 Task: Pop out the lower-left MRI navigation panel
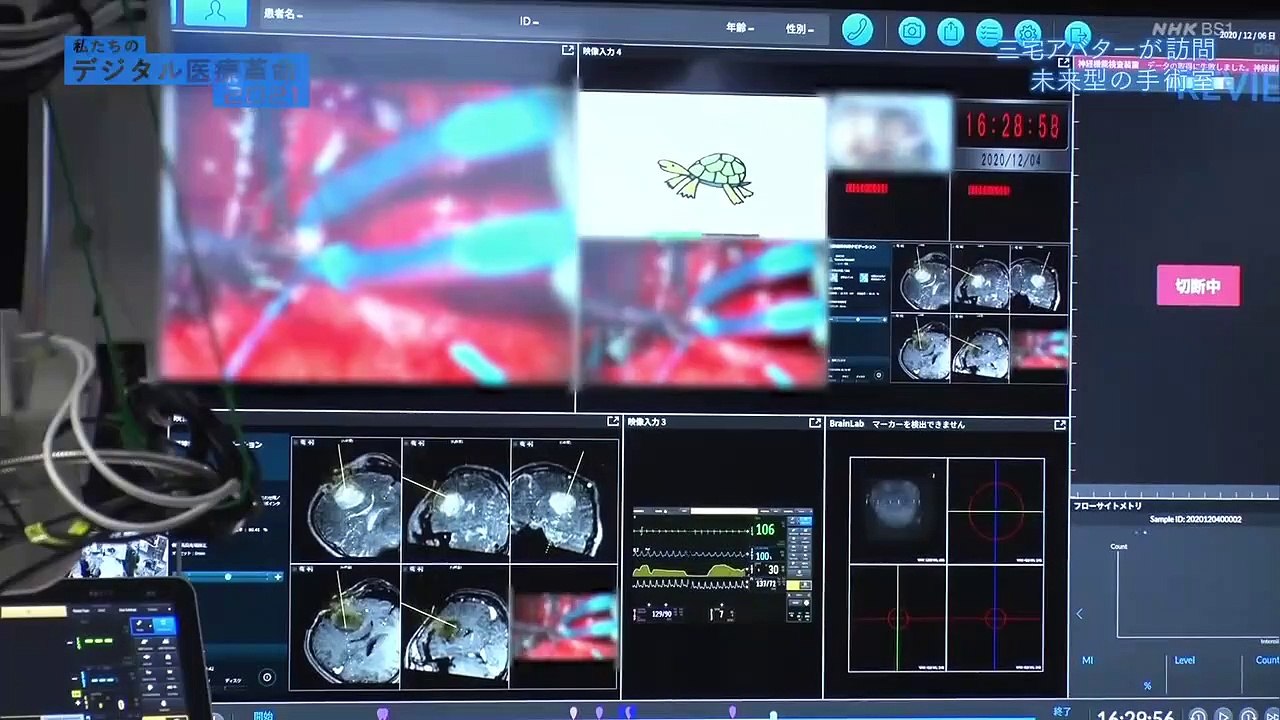(x=613, y=422)
